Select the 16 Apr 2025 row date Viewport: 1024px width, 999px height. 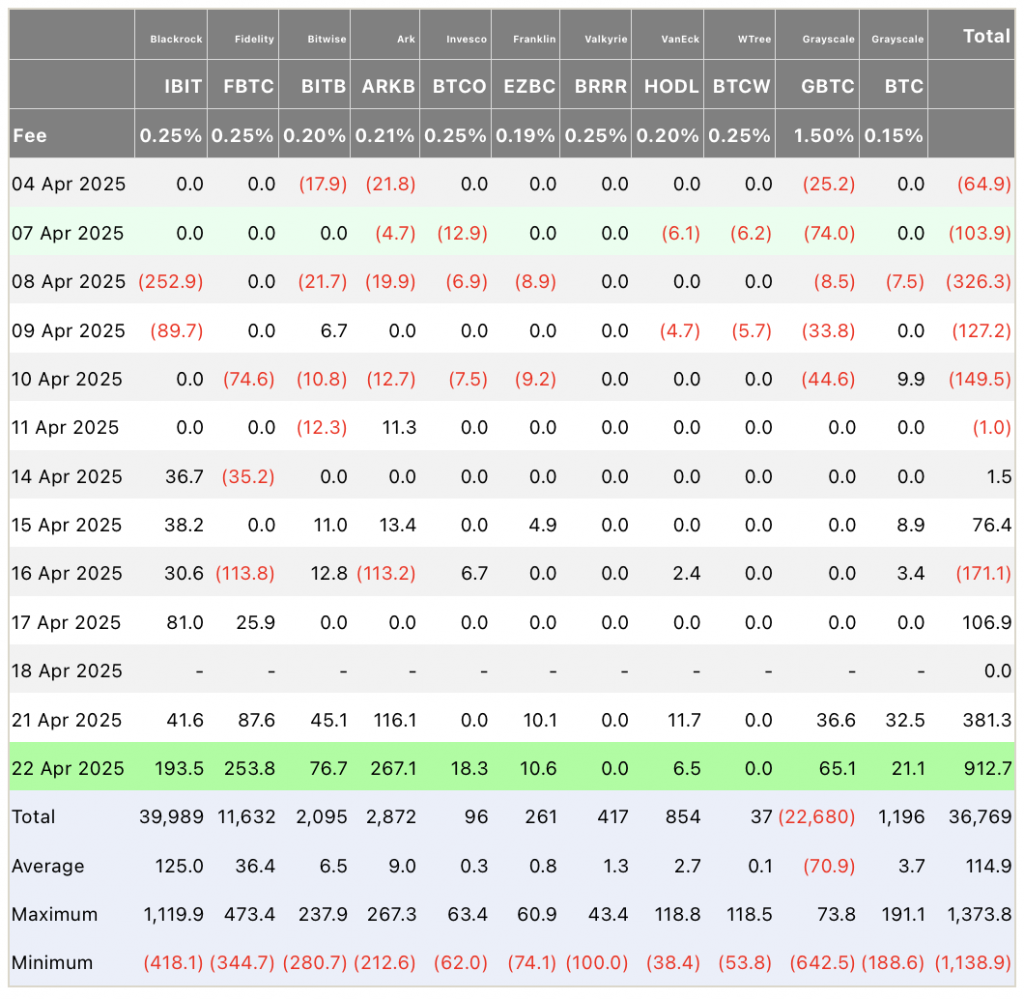click(x=67, y=573)
